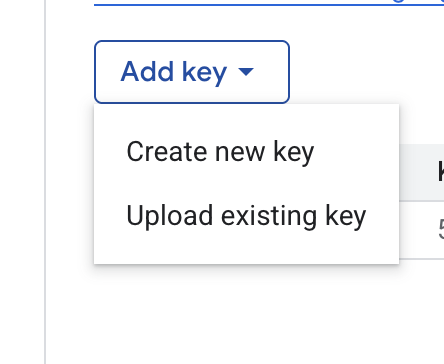
Task: Select the table row starting with 5
Action: coord(422,230)
